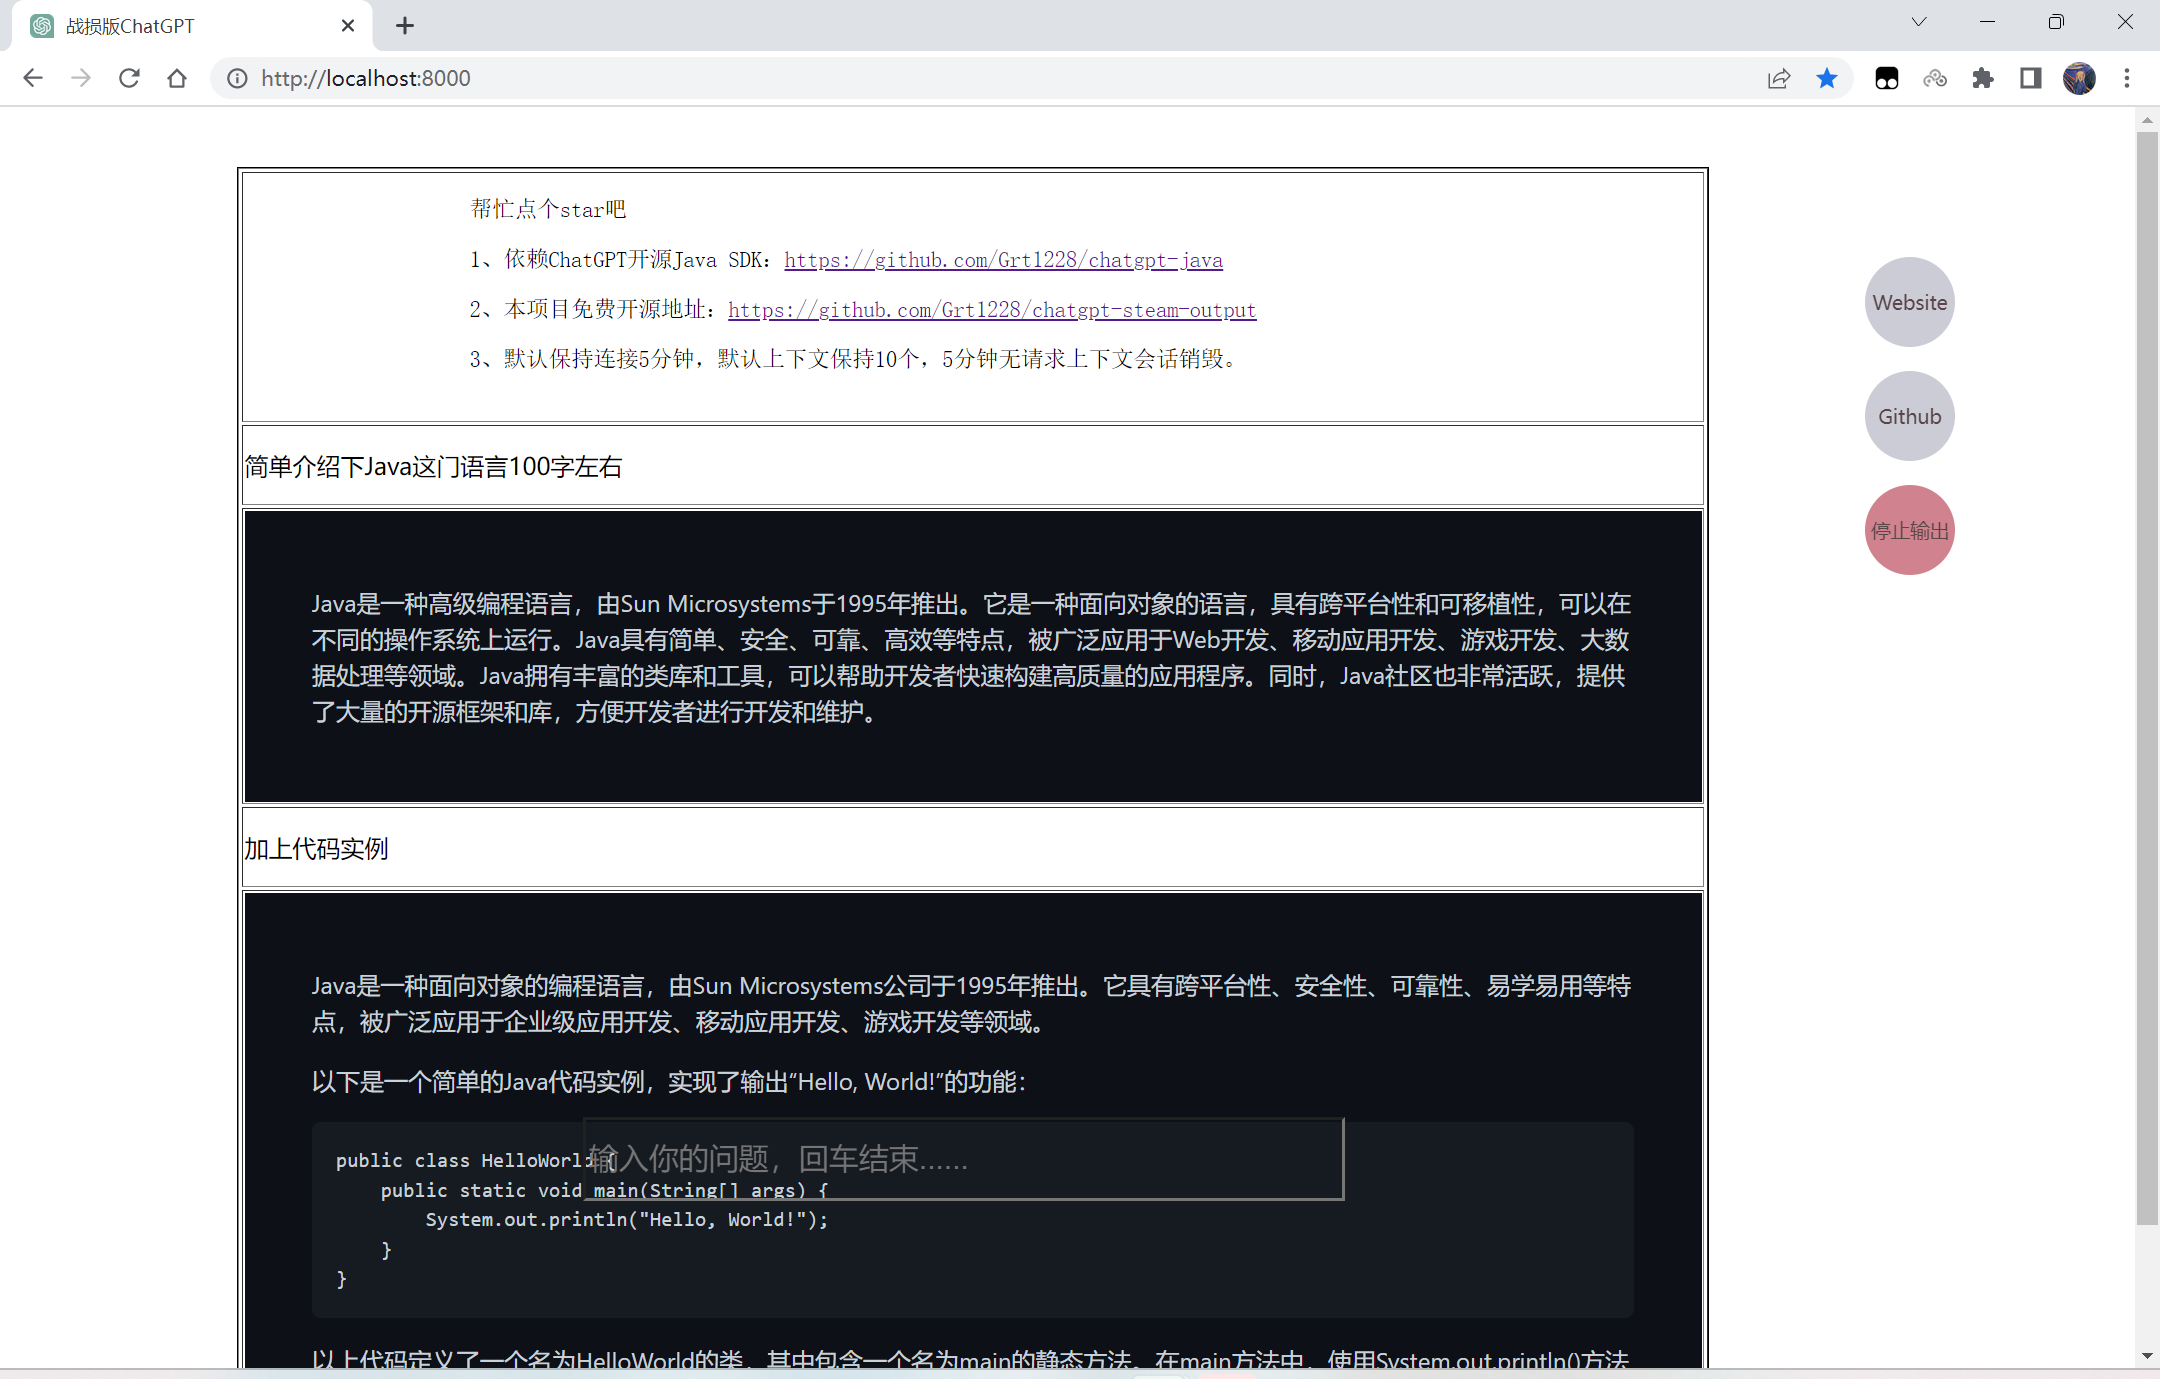
Task: Click the 'public class HelloWorld' code line
Action: pyautogui.click(x=476, y=1160)
